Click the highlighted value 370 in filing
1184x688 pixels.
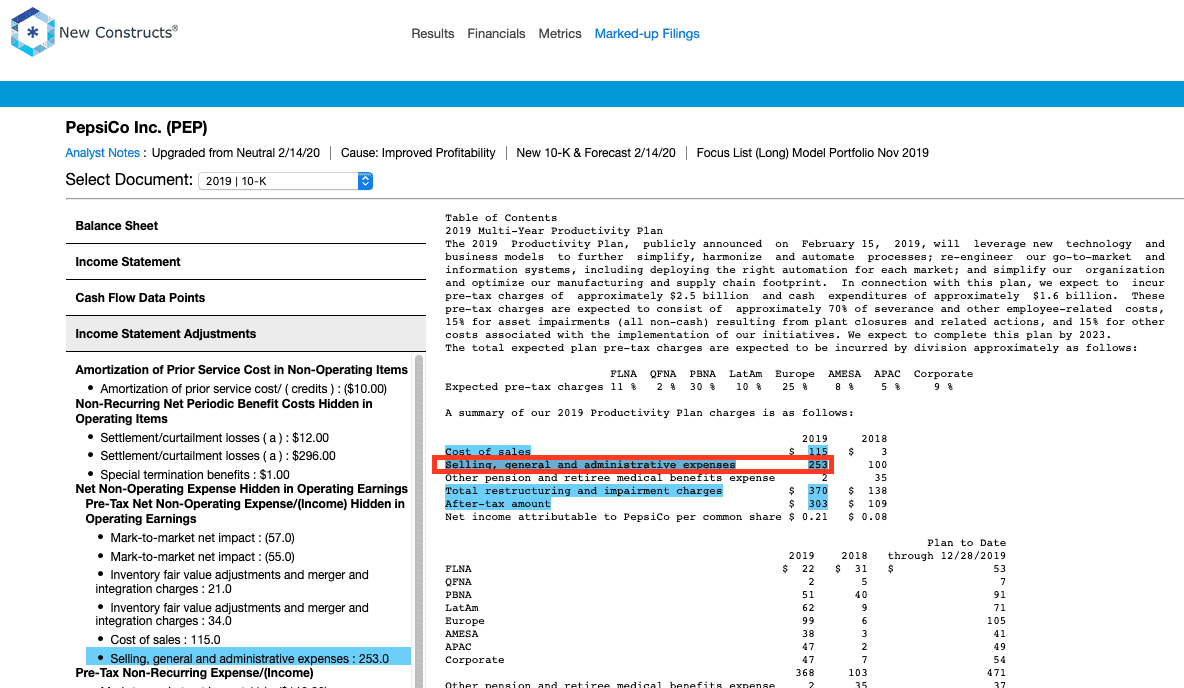point(818,491)
